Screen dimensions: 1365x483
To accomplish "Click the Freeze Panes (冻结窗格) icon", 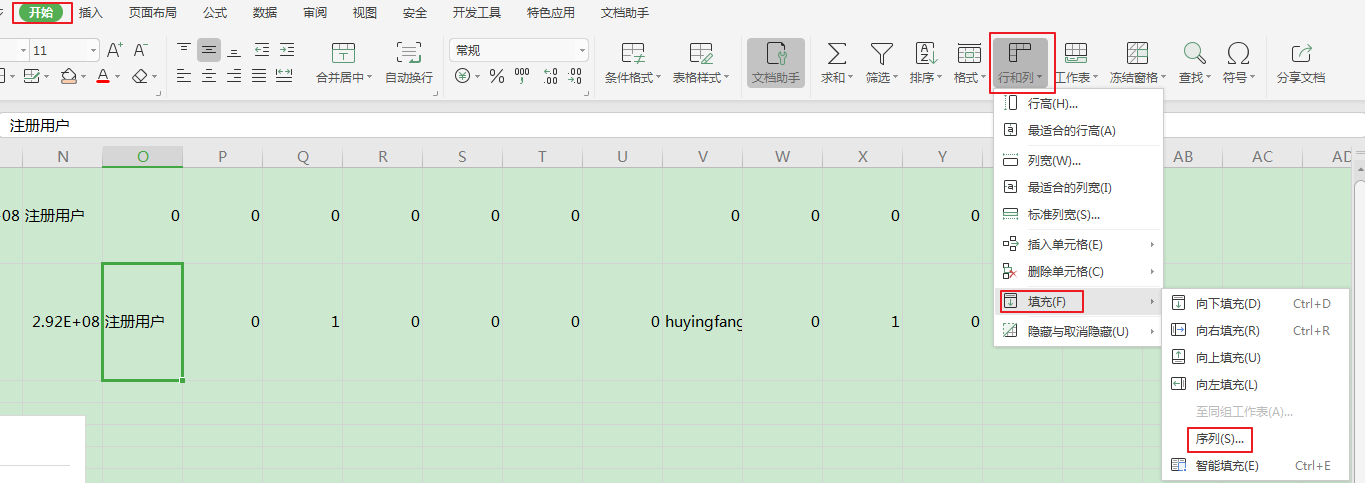I will pyautogui.click(x=1137, y=54).
